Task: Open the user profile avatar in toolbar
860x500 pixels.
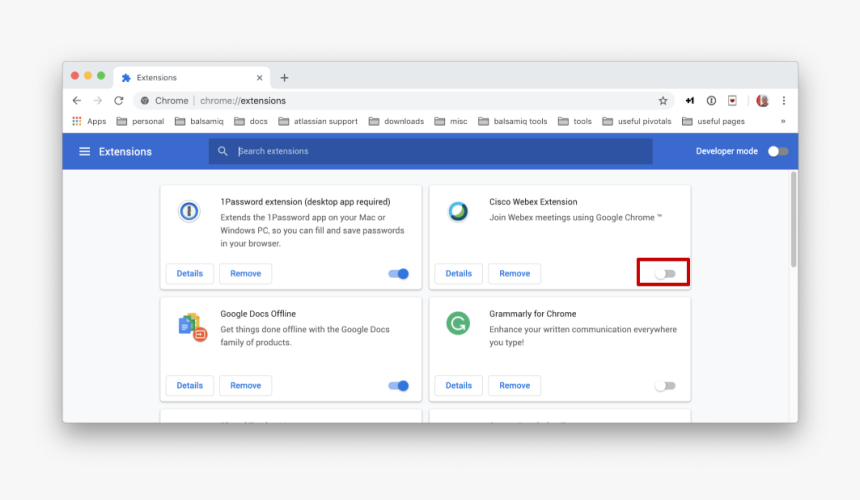Action: 762,101
